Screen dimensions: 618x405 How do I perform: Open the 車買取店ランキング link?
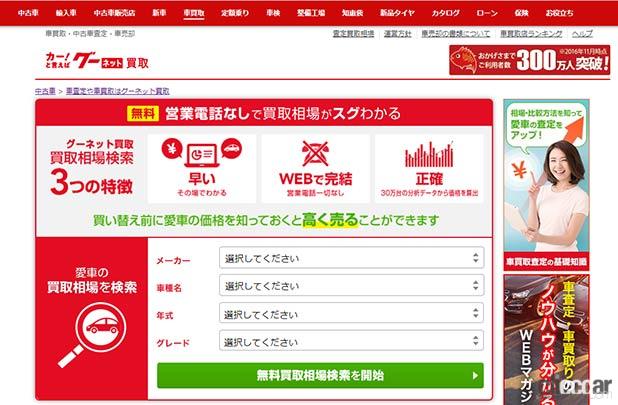tap(531, 34)
